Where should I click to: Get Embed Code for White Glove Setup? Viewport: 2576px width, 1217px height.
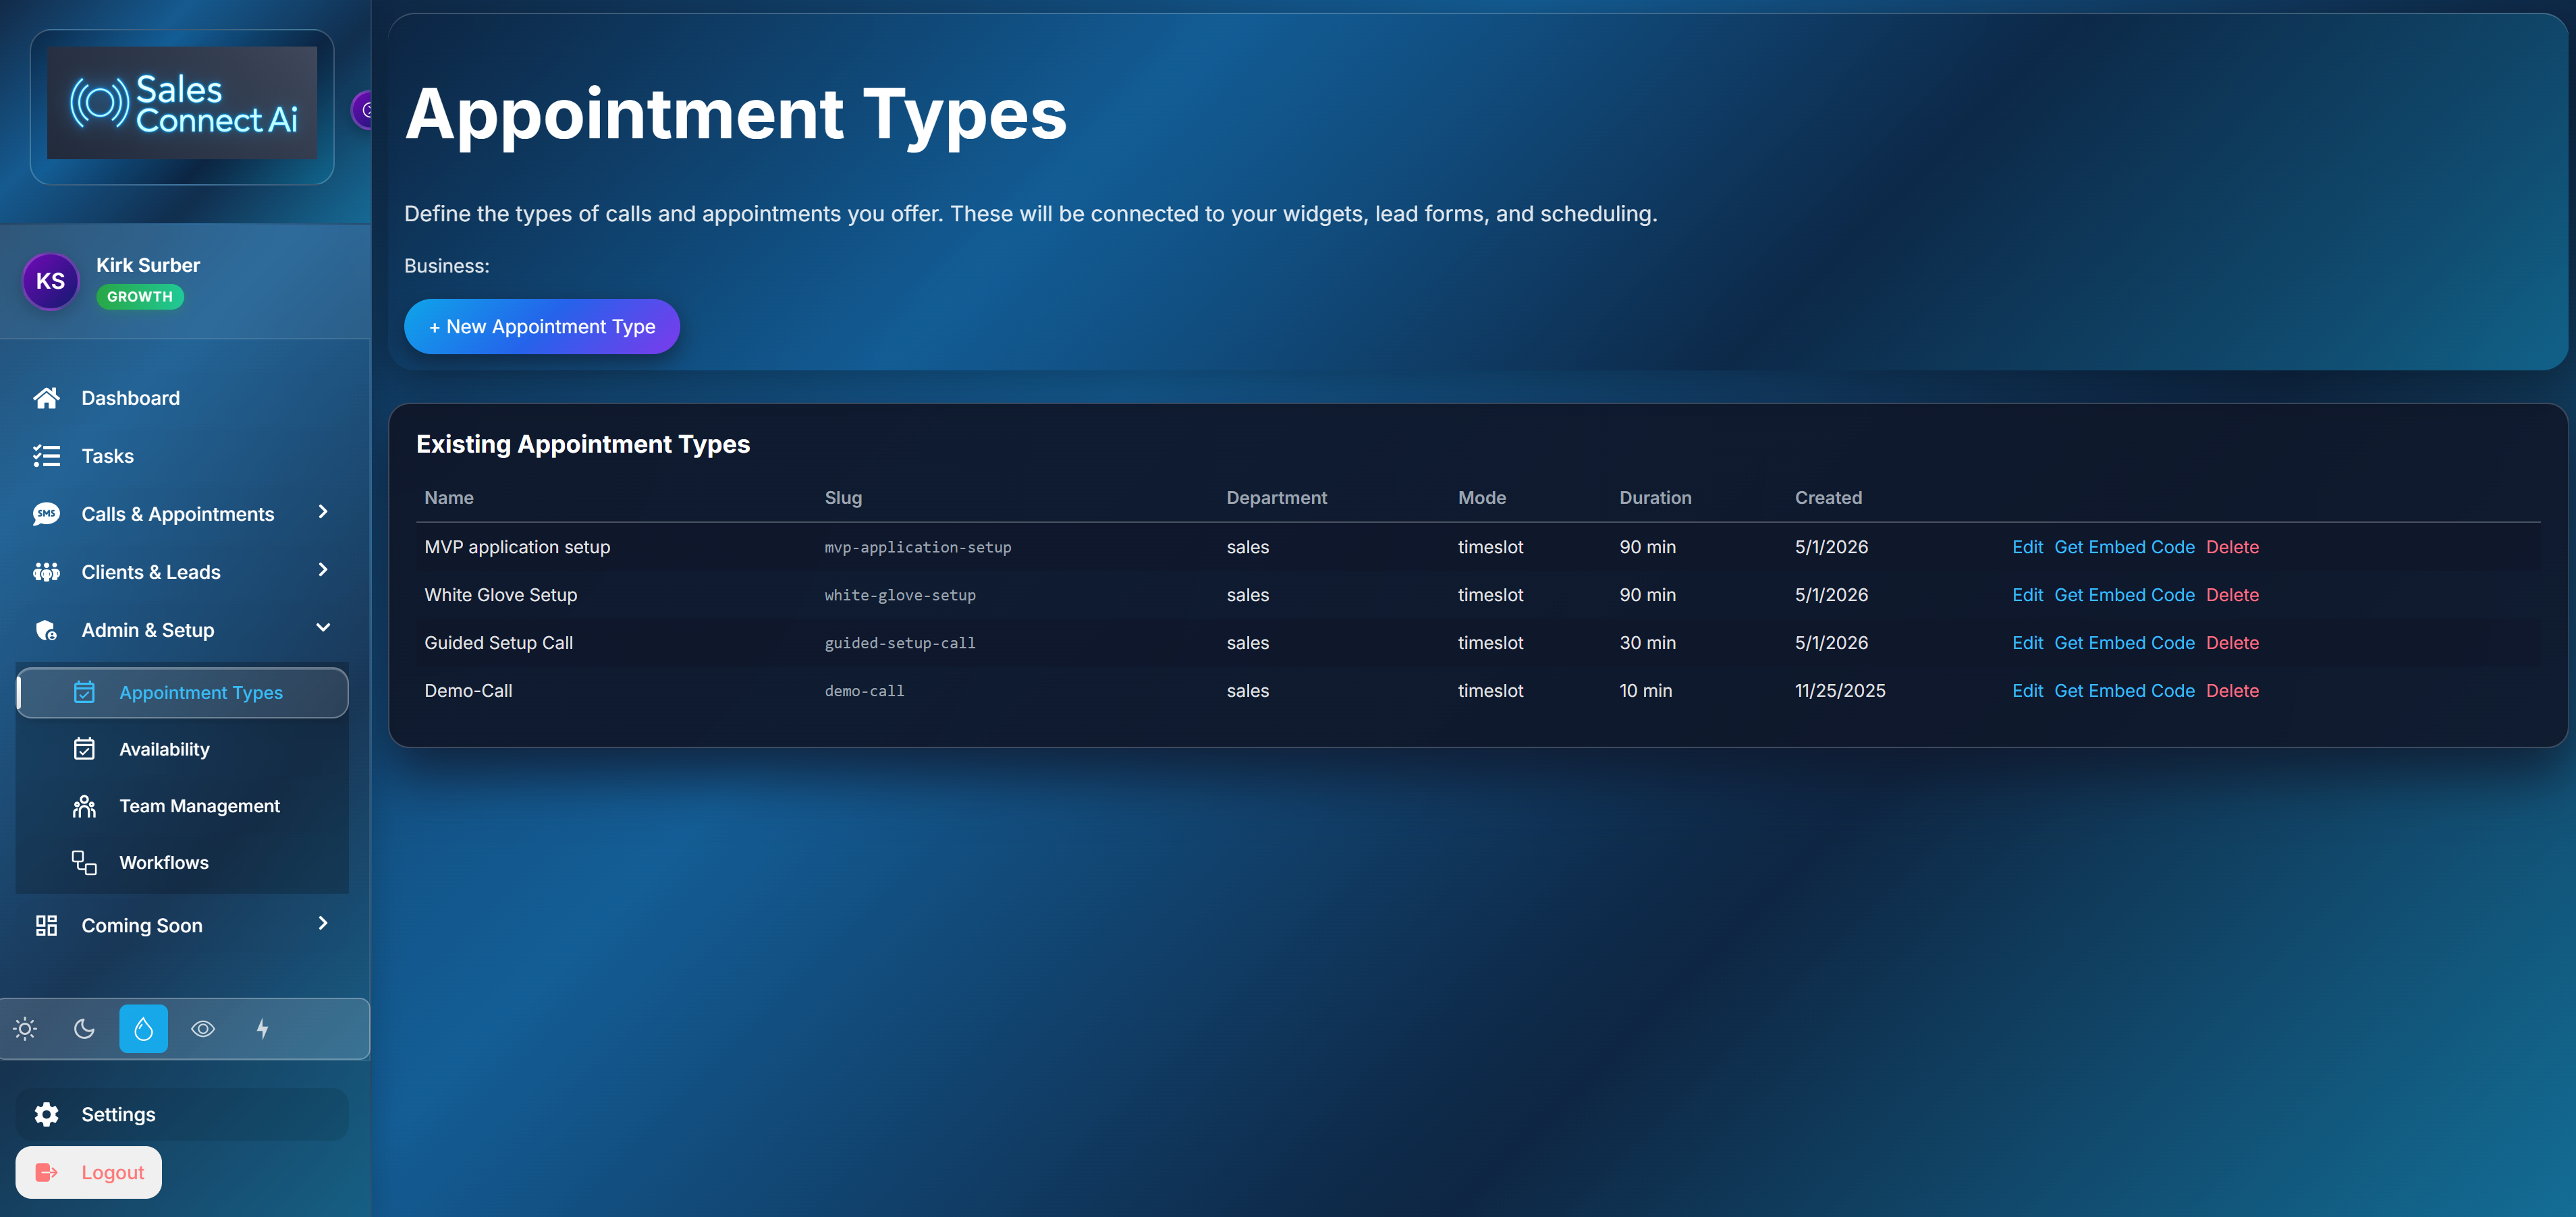pos(2124,595)
